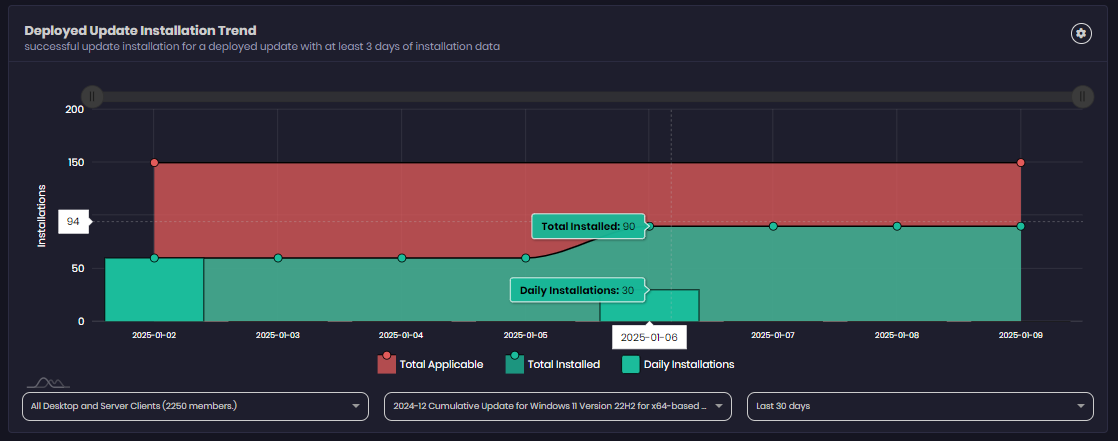This screenshot has width=1118, height=441.
Task: Grab the left range slider handle
Action: (92, 96)
